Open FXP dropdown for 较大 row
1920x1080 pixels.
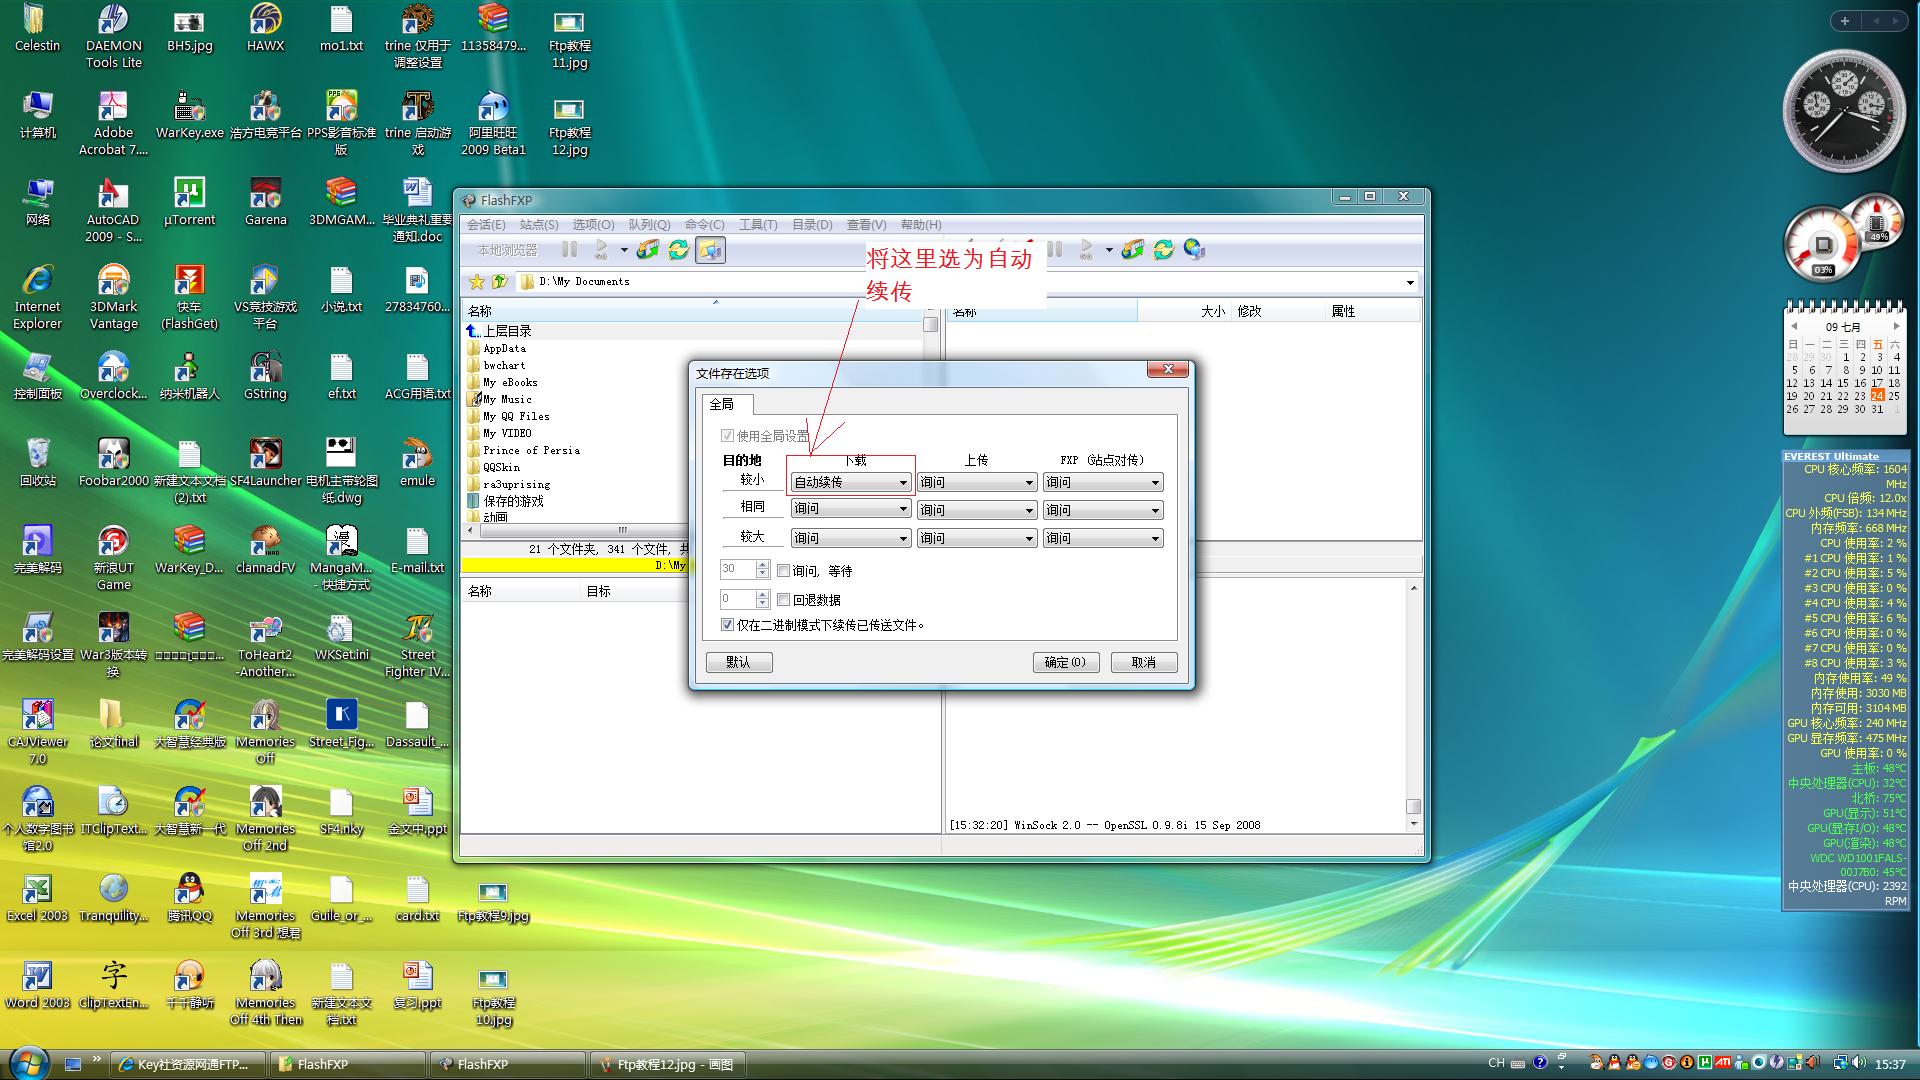1103,538
